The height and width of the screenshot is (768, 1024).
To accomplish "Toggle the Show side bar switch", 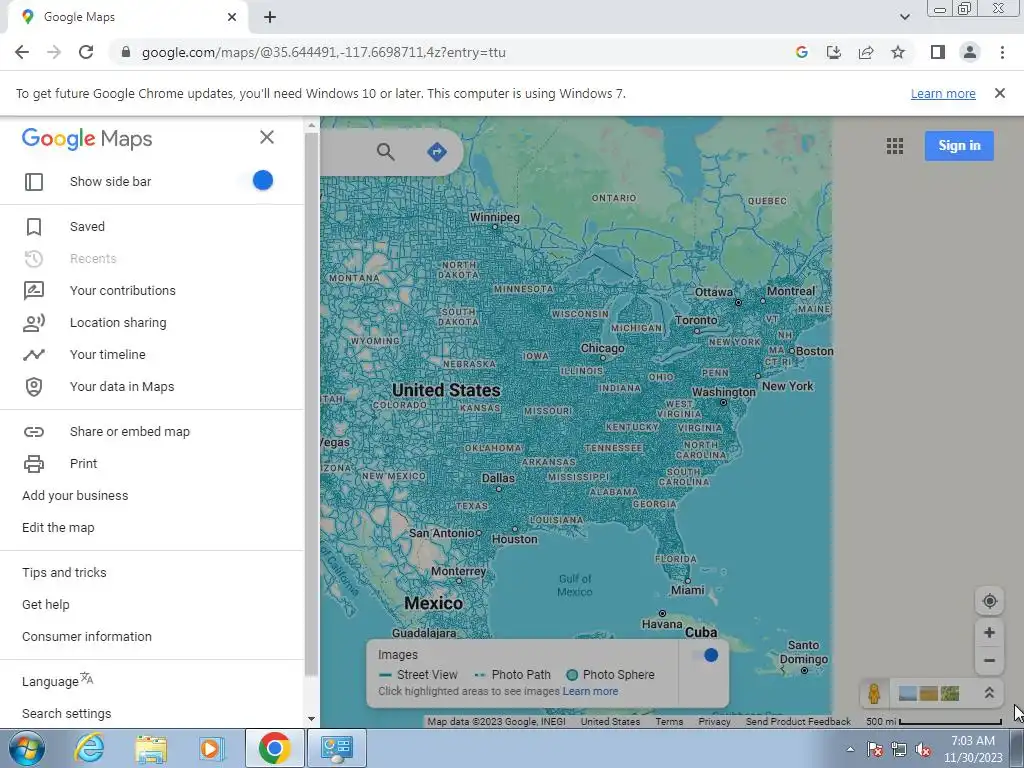I will [263, 180].
